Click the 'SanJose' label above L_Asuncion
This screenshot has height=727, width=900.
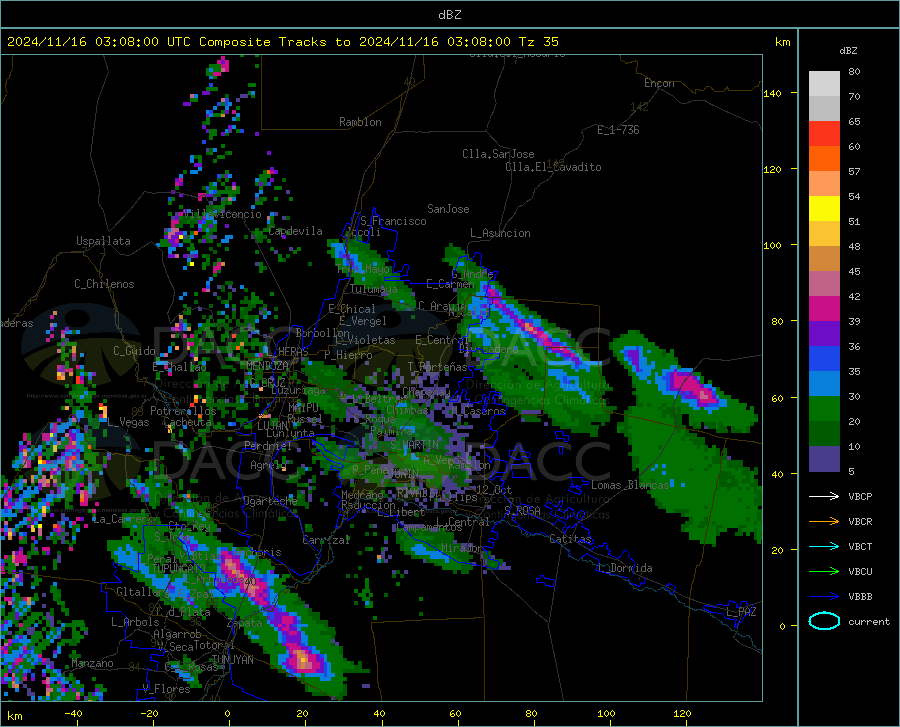(448, 209)
